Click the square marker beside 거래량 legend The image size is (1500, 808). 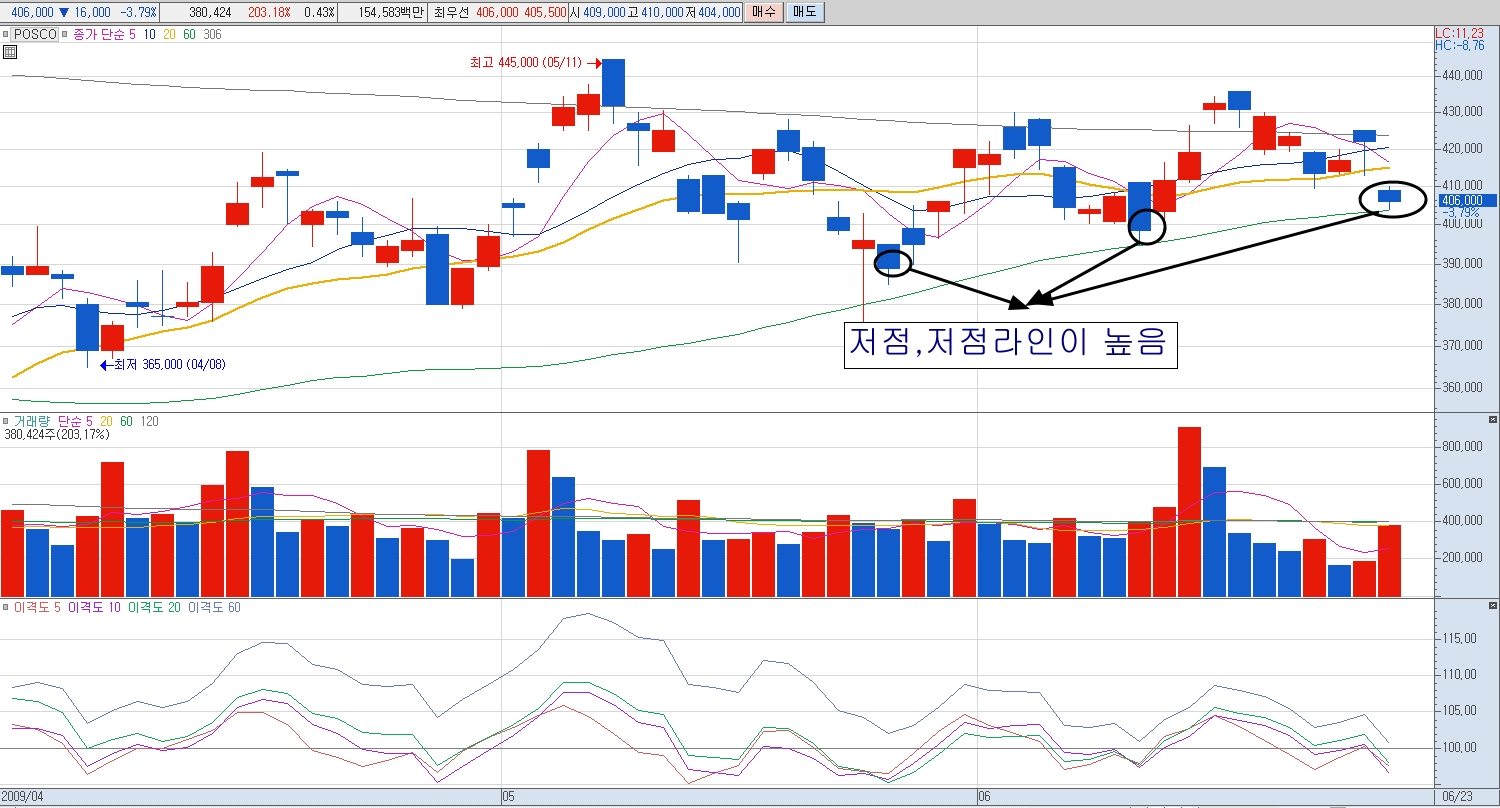pos(6,422)
